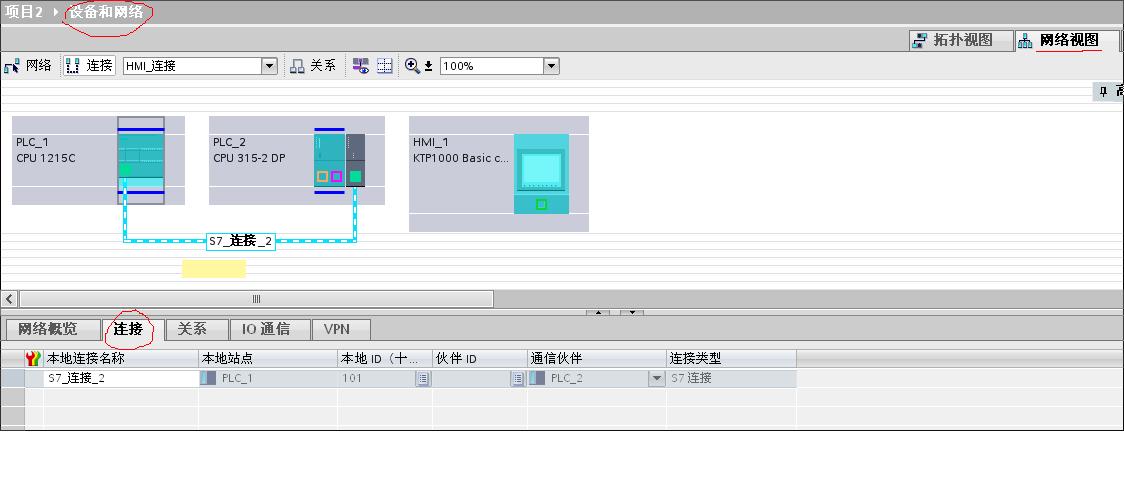Open the 网络概览 network overview tab

click(x=52, y=330)
